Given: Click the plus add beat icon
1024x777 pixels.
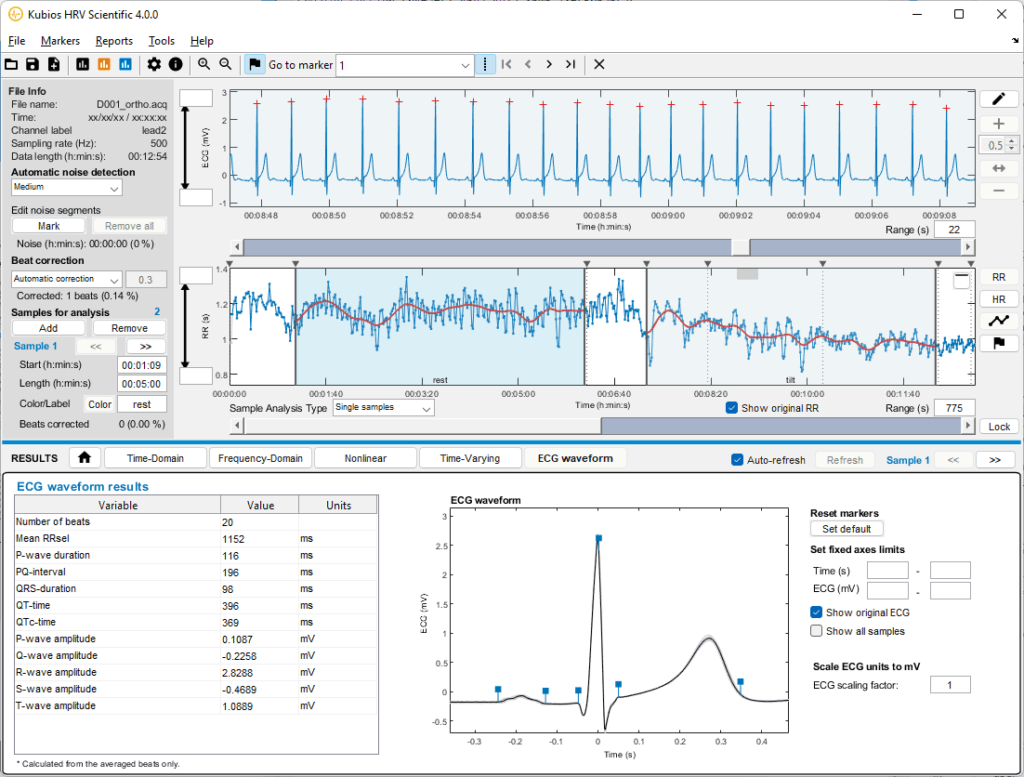Looking at the screenshot, I should pyautogui.click(x=999, y=123).
